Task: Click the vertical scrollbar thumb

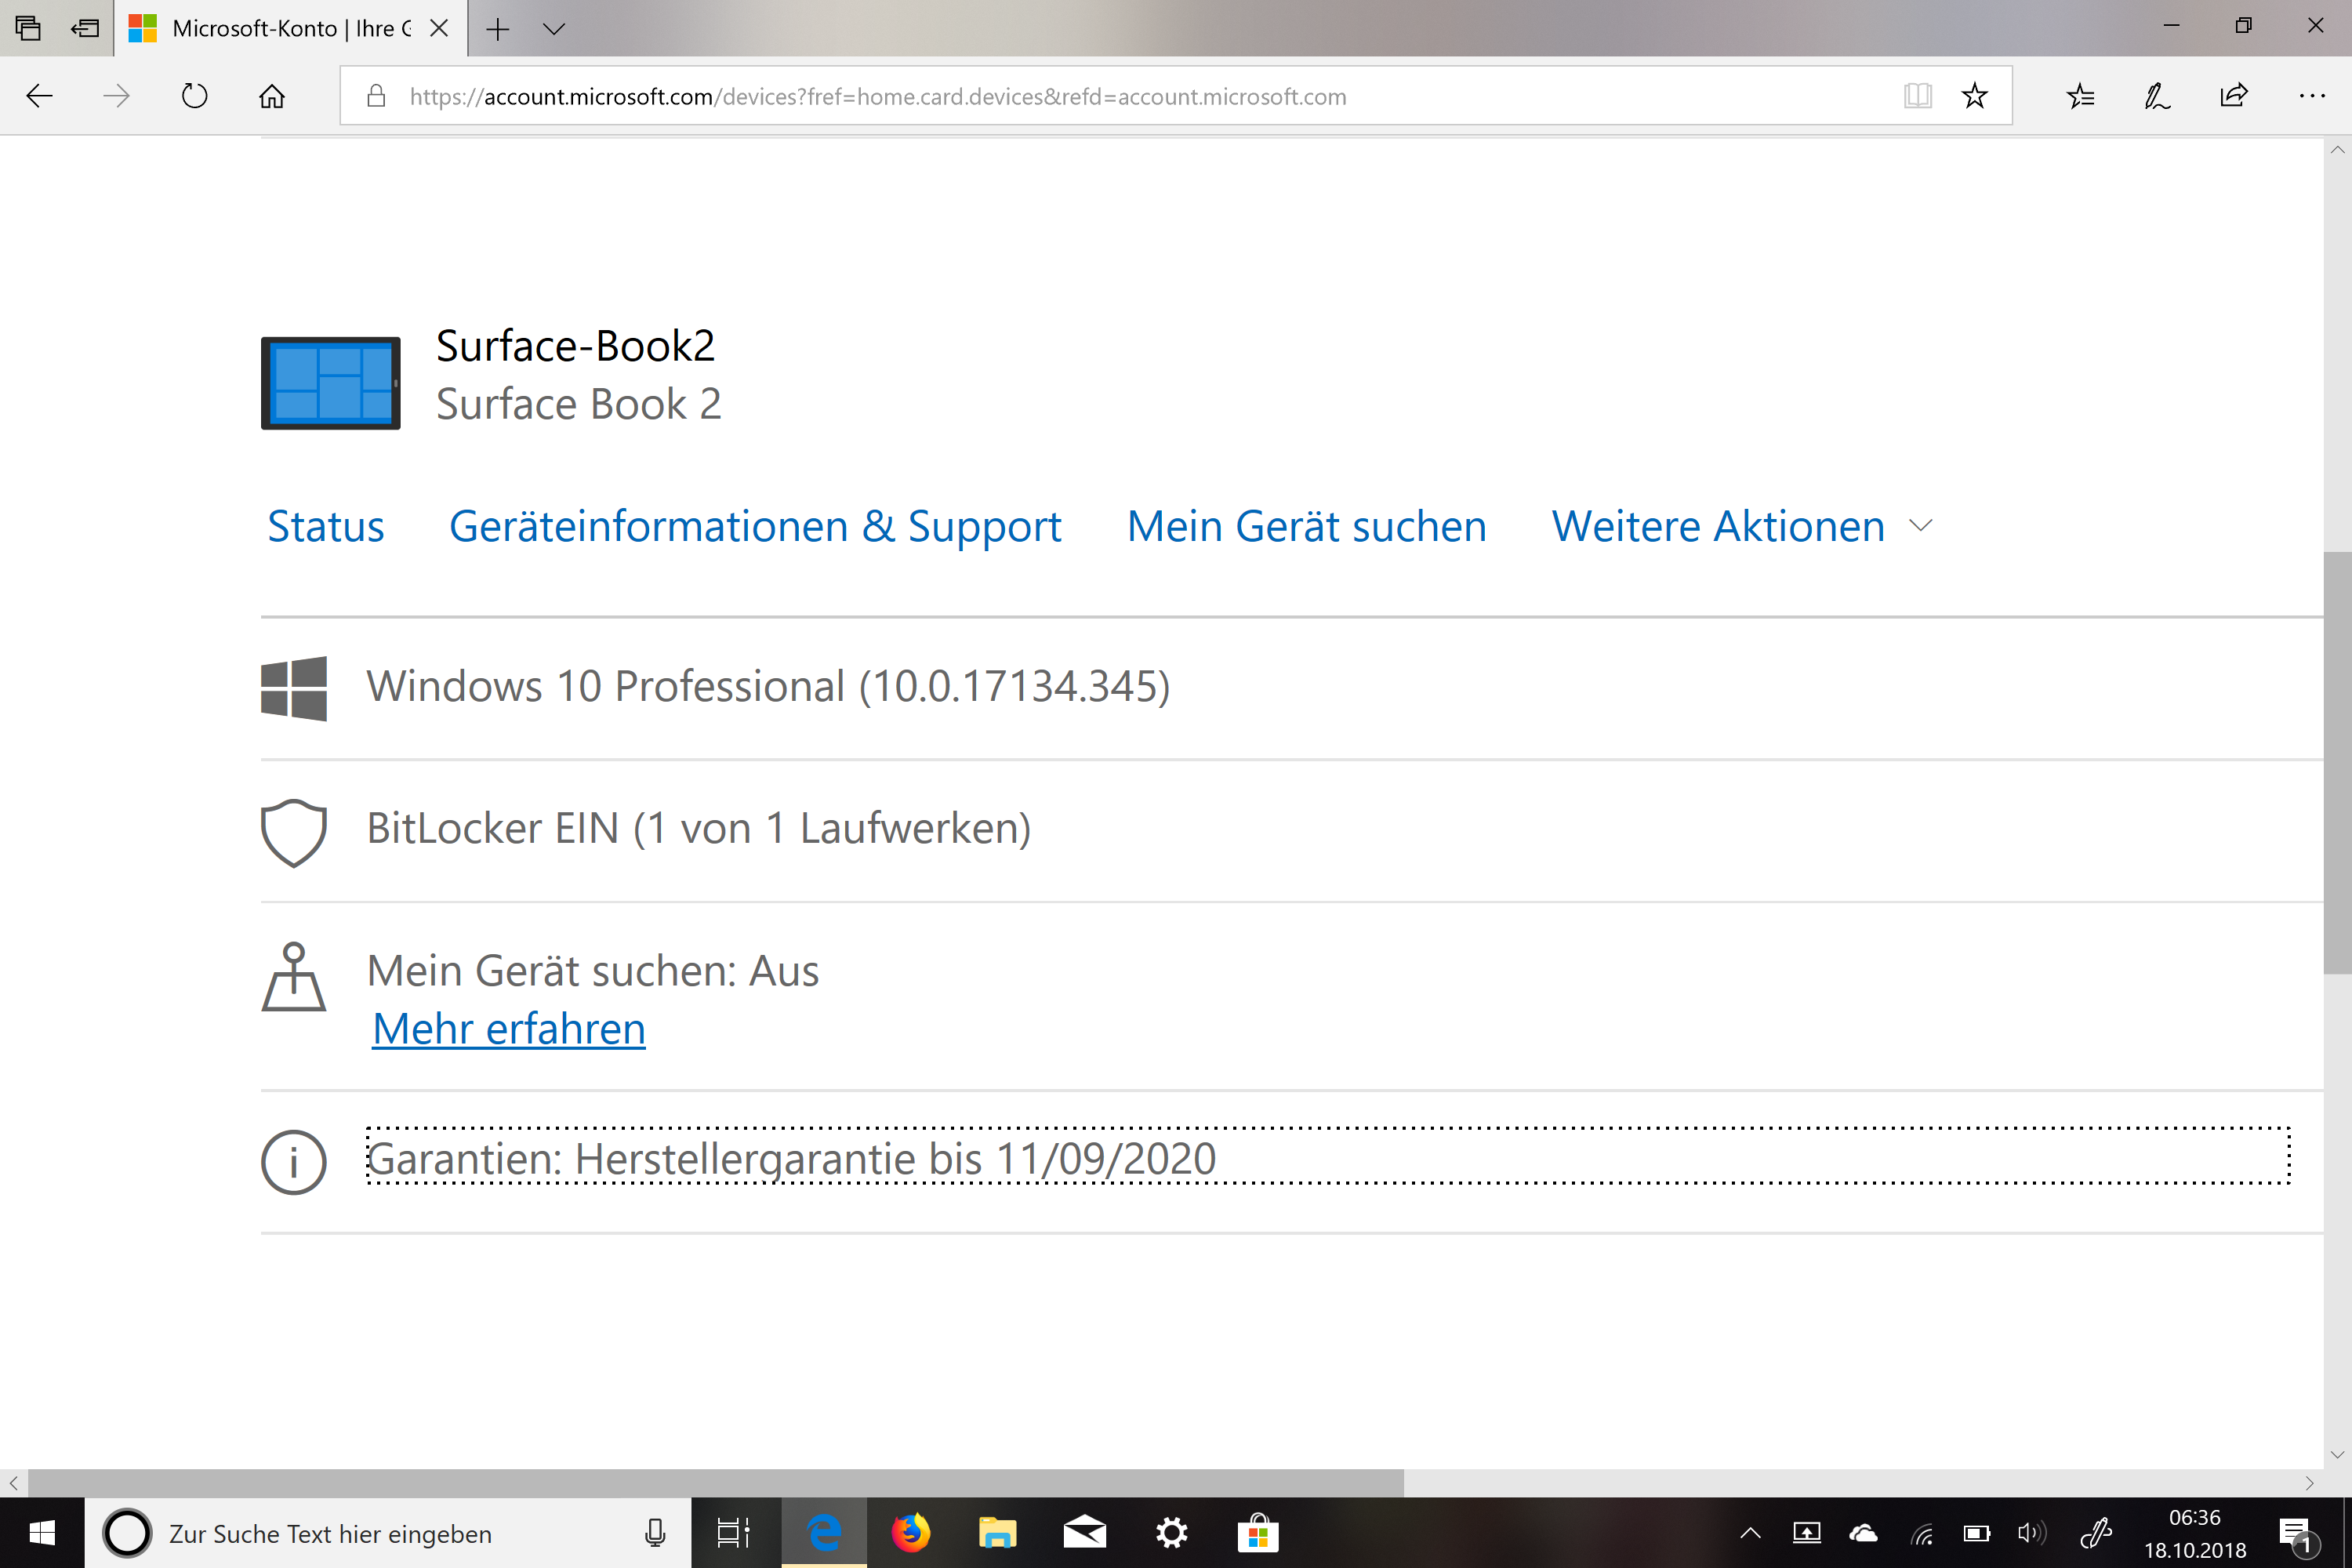Action: pos(2337,762)
